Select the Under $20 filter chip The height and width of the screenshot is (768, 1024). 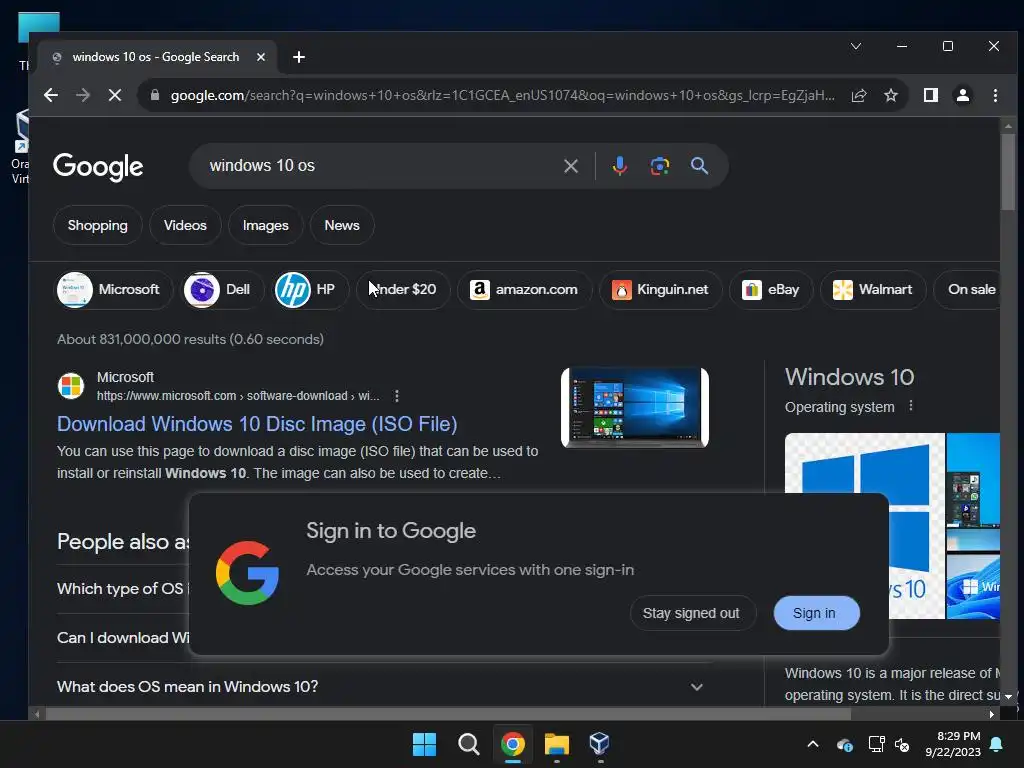pos(403,289)
